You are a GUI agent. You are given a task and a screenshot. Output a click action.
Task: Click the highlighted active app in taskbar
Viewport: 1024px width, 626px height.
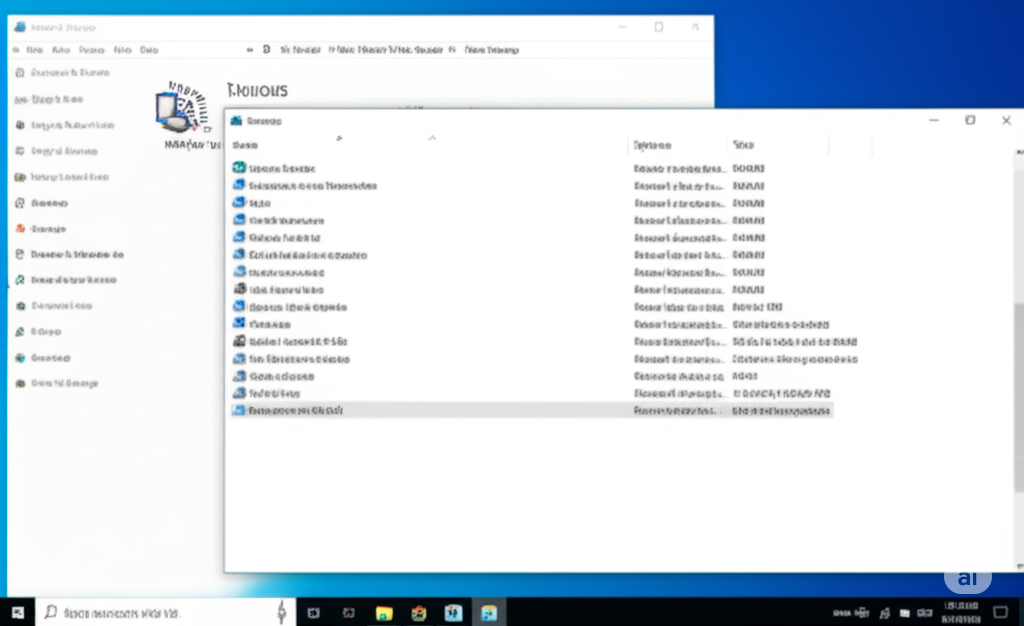(x=488, y=613)
